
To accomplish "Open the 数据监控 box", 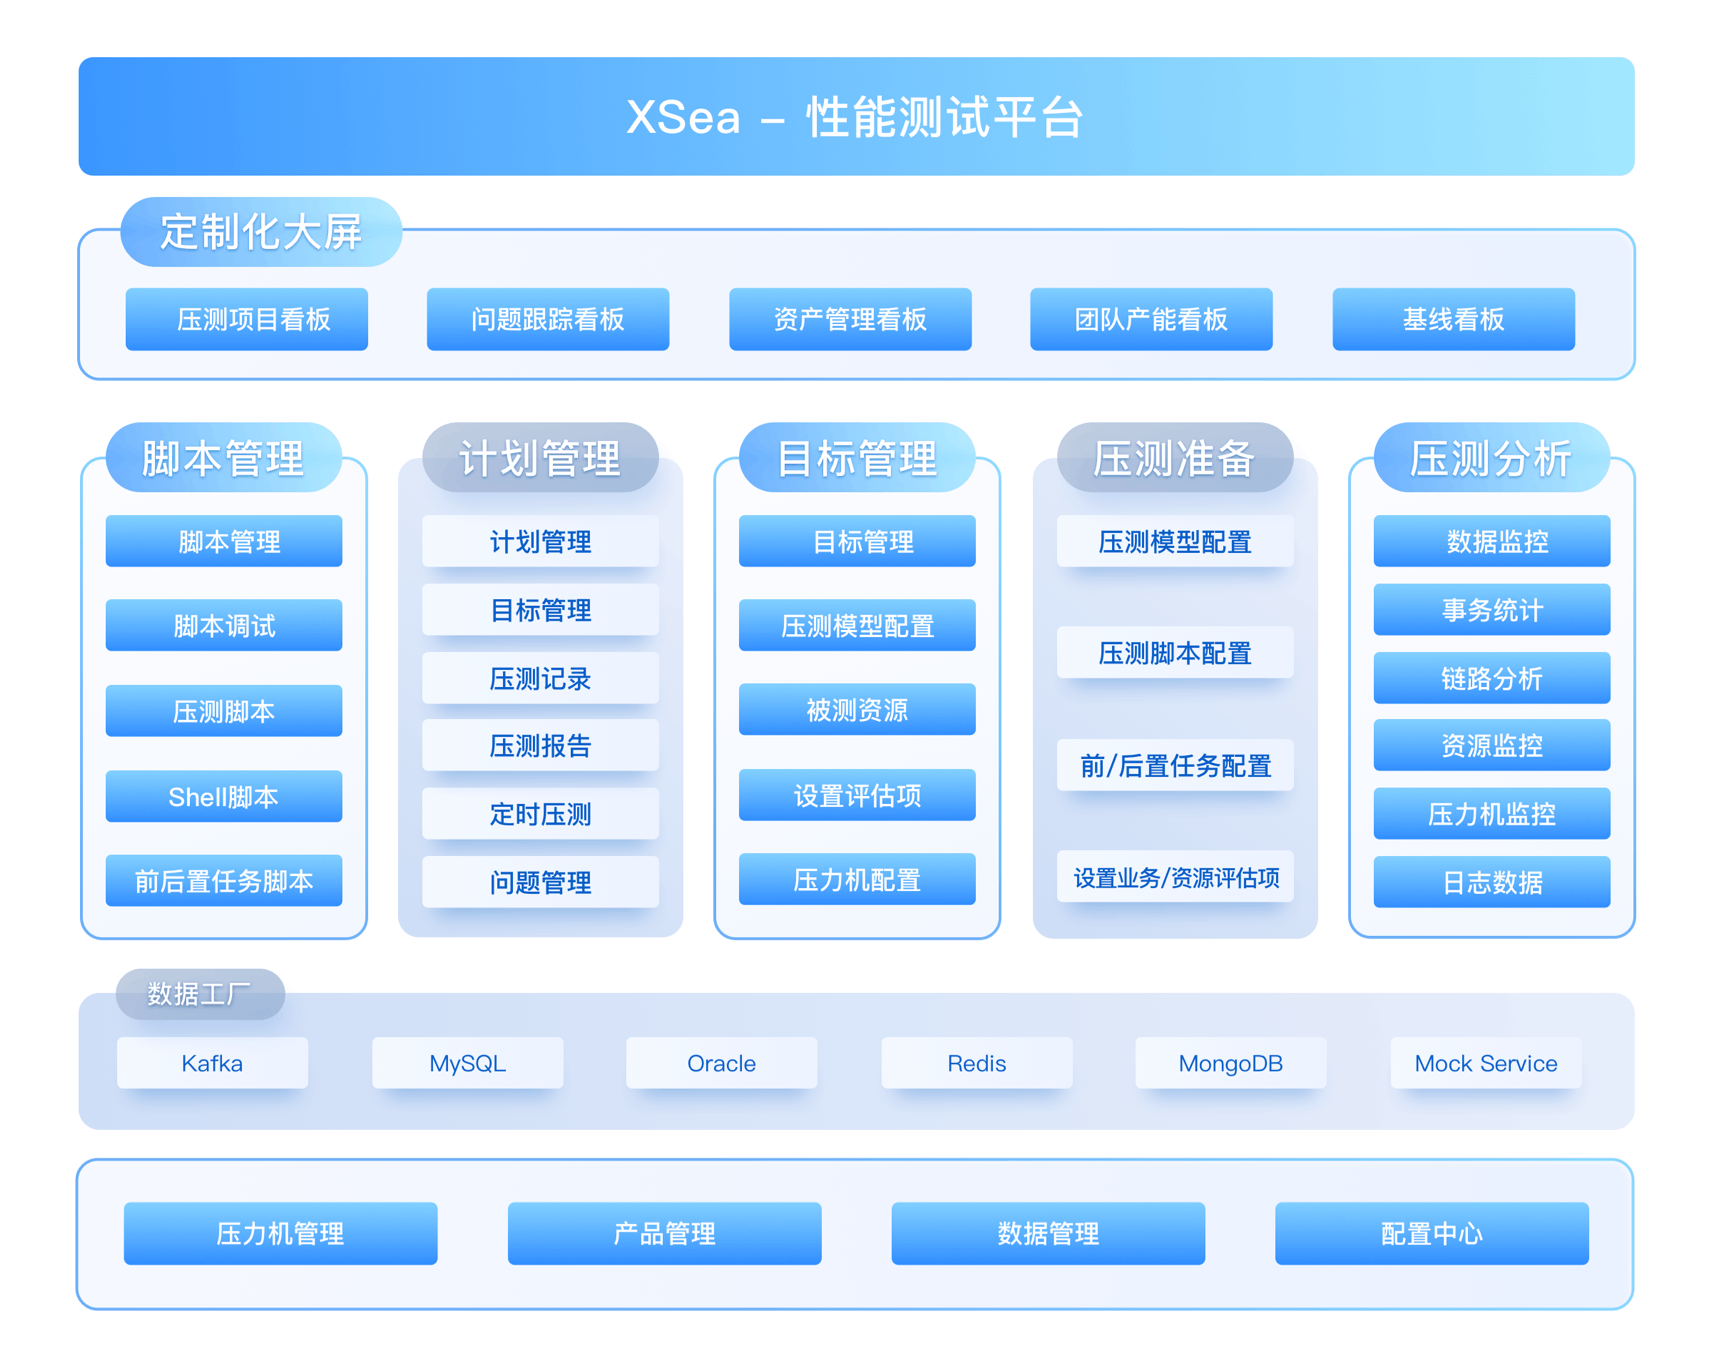I will click(x=1492, y=541).
